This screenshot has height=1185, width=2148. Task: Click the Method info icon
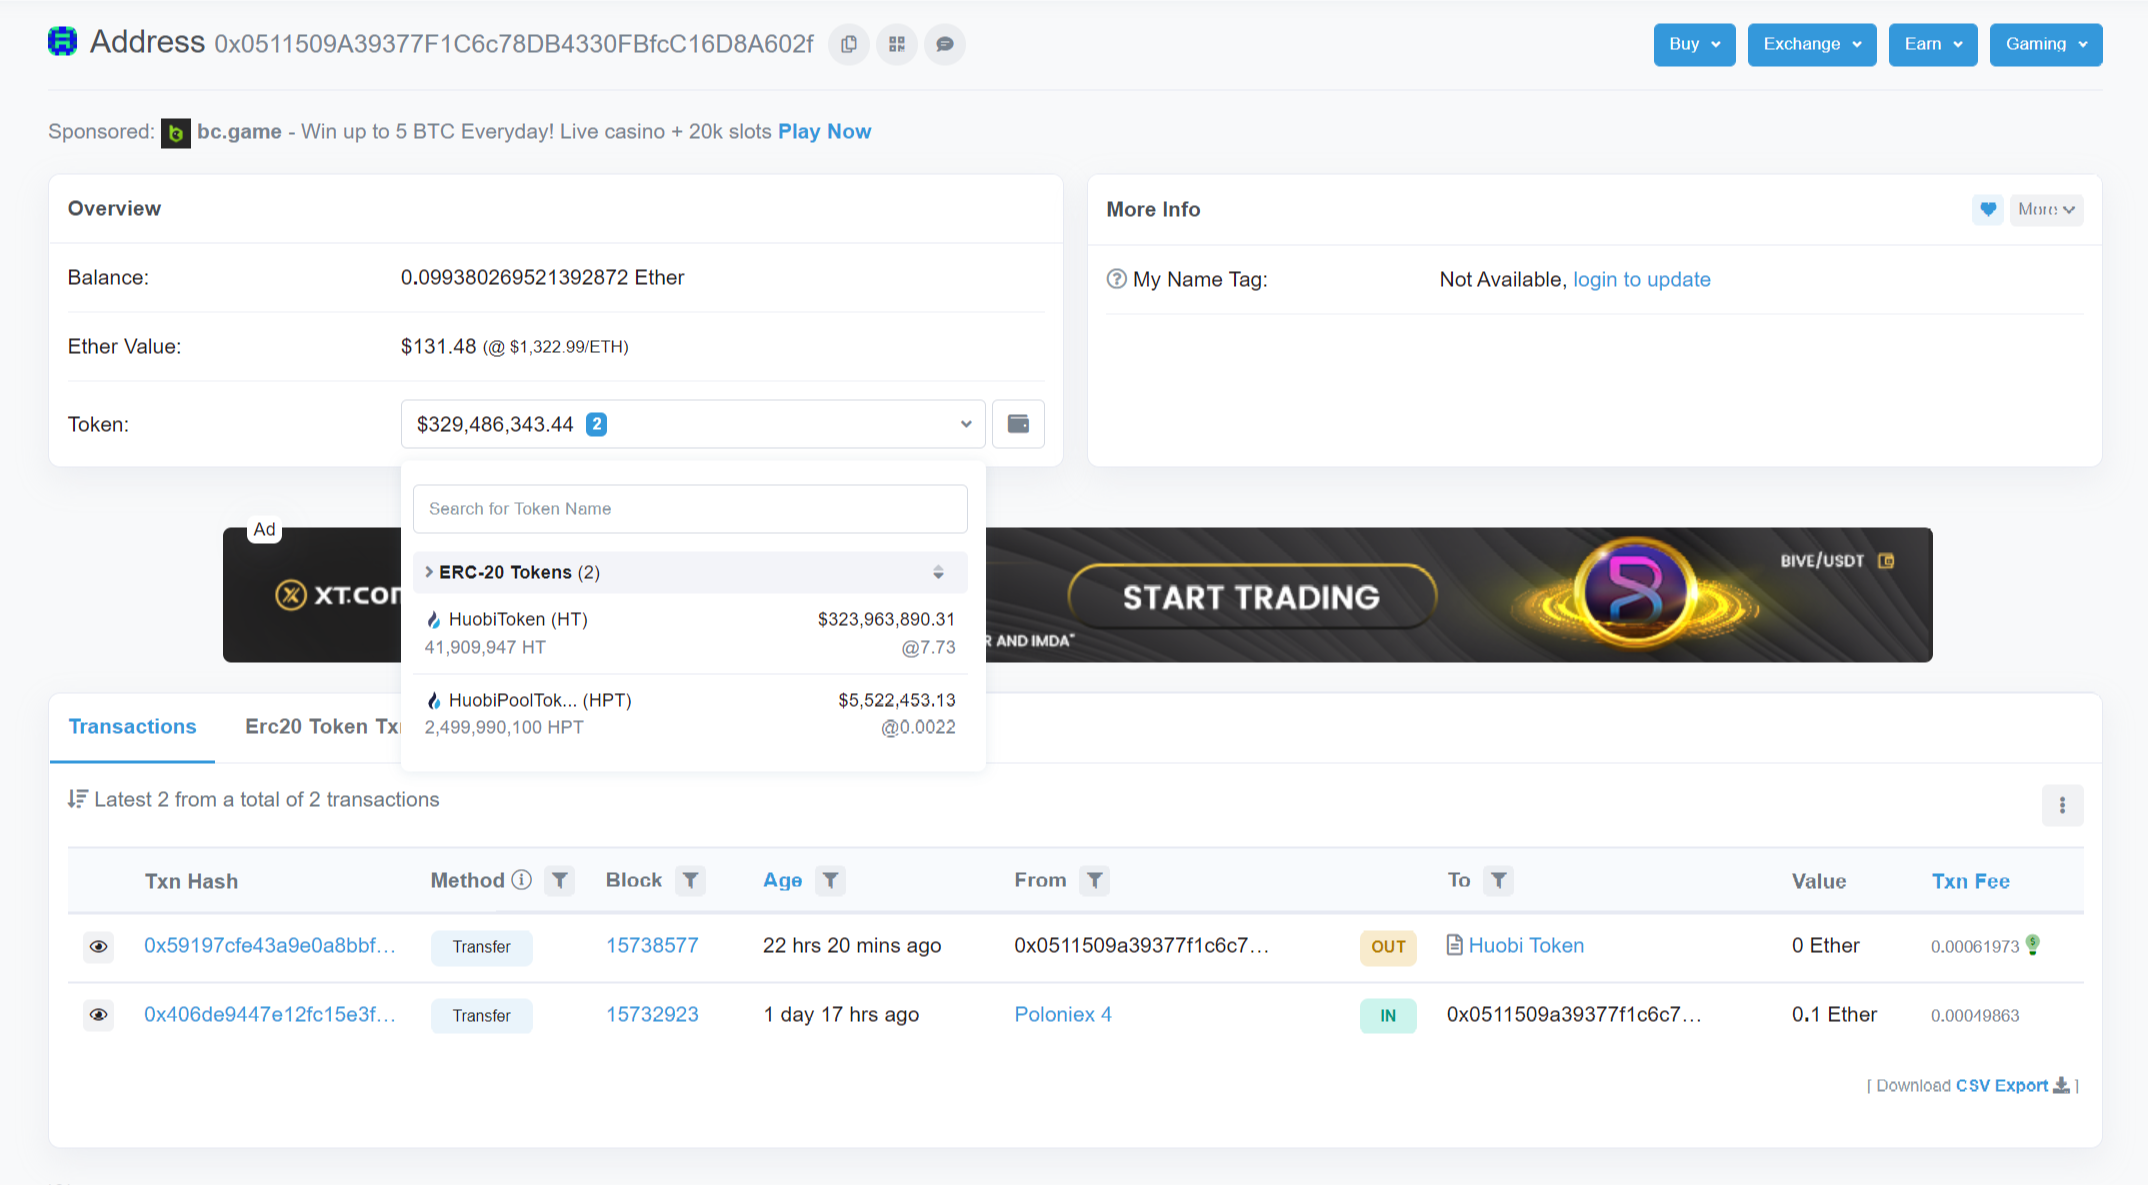click(x=522, y=880)
